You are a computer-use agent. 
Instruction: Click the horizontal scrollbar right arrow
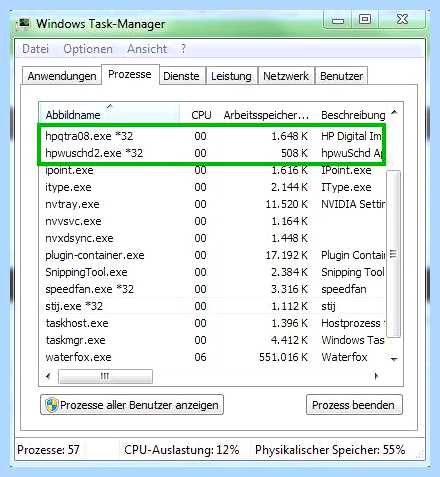[376, 376]
